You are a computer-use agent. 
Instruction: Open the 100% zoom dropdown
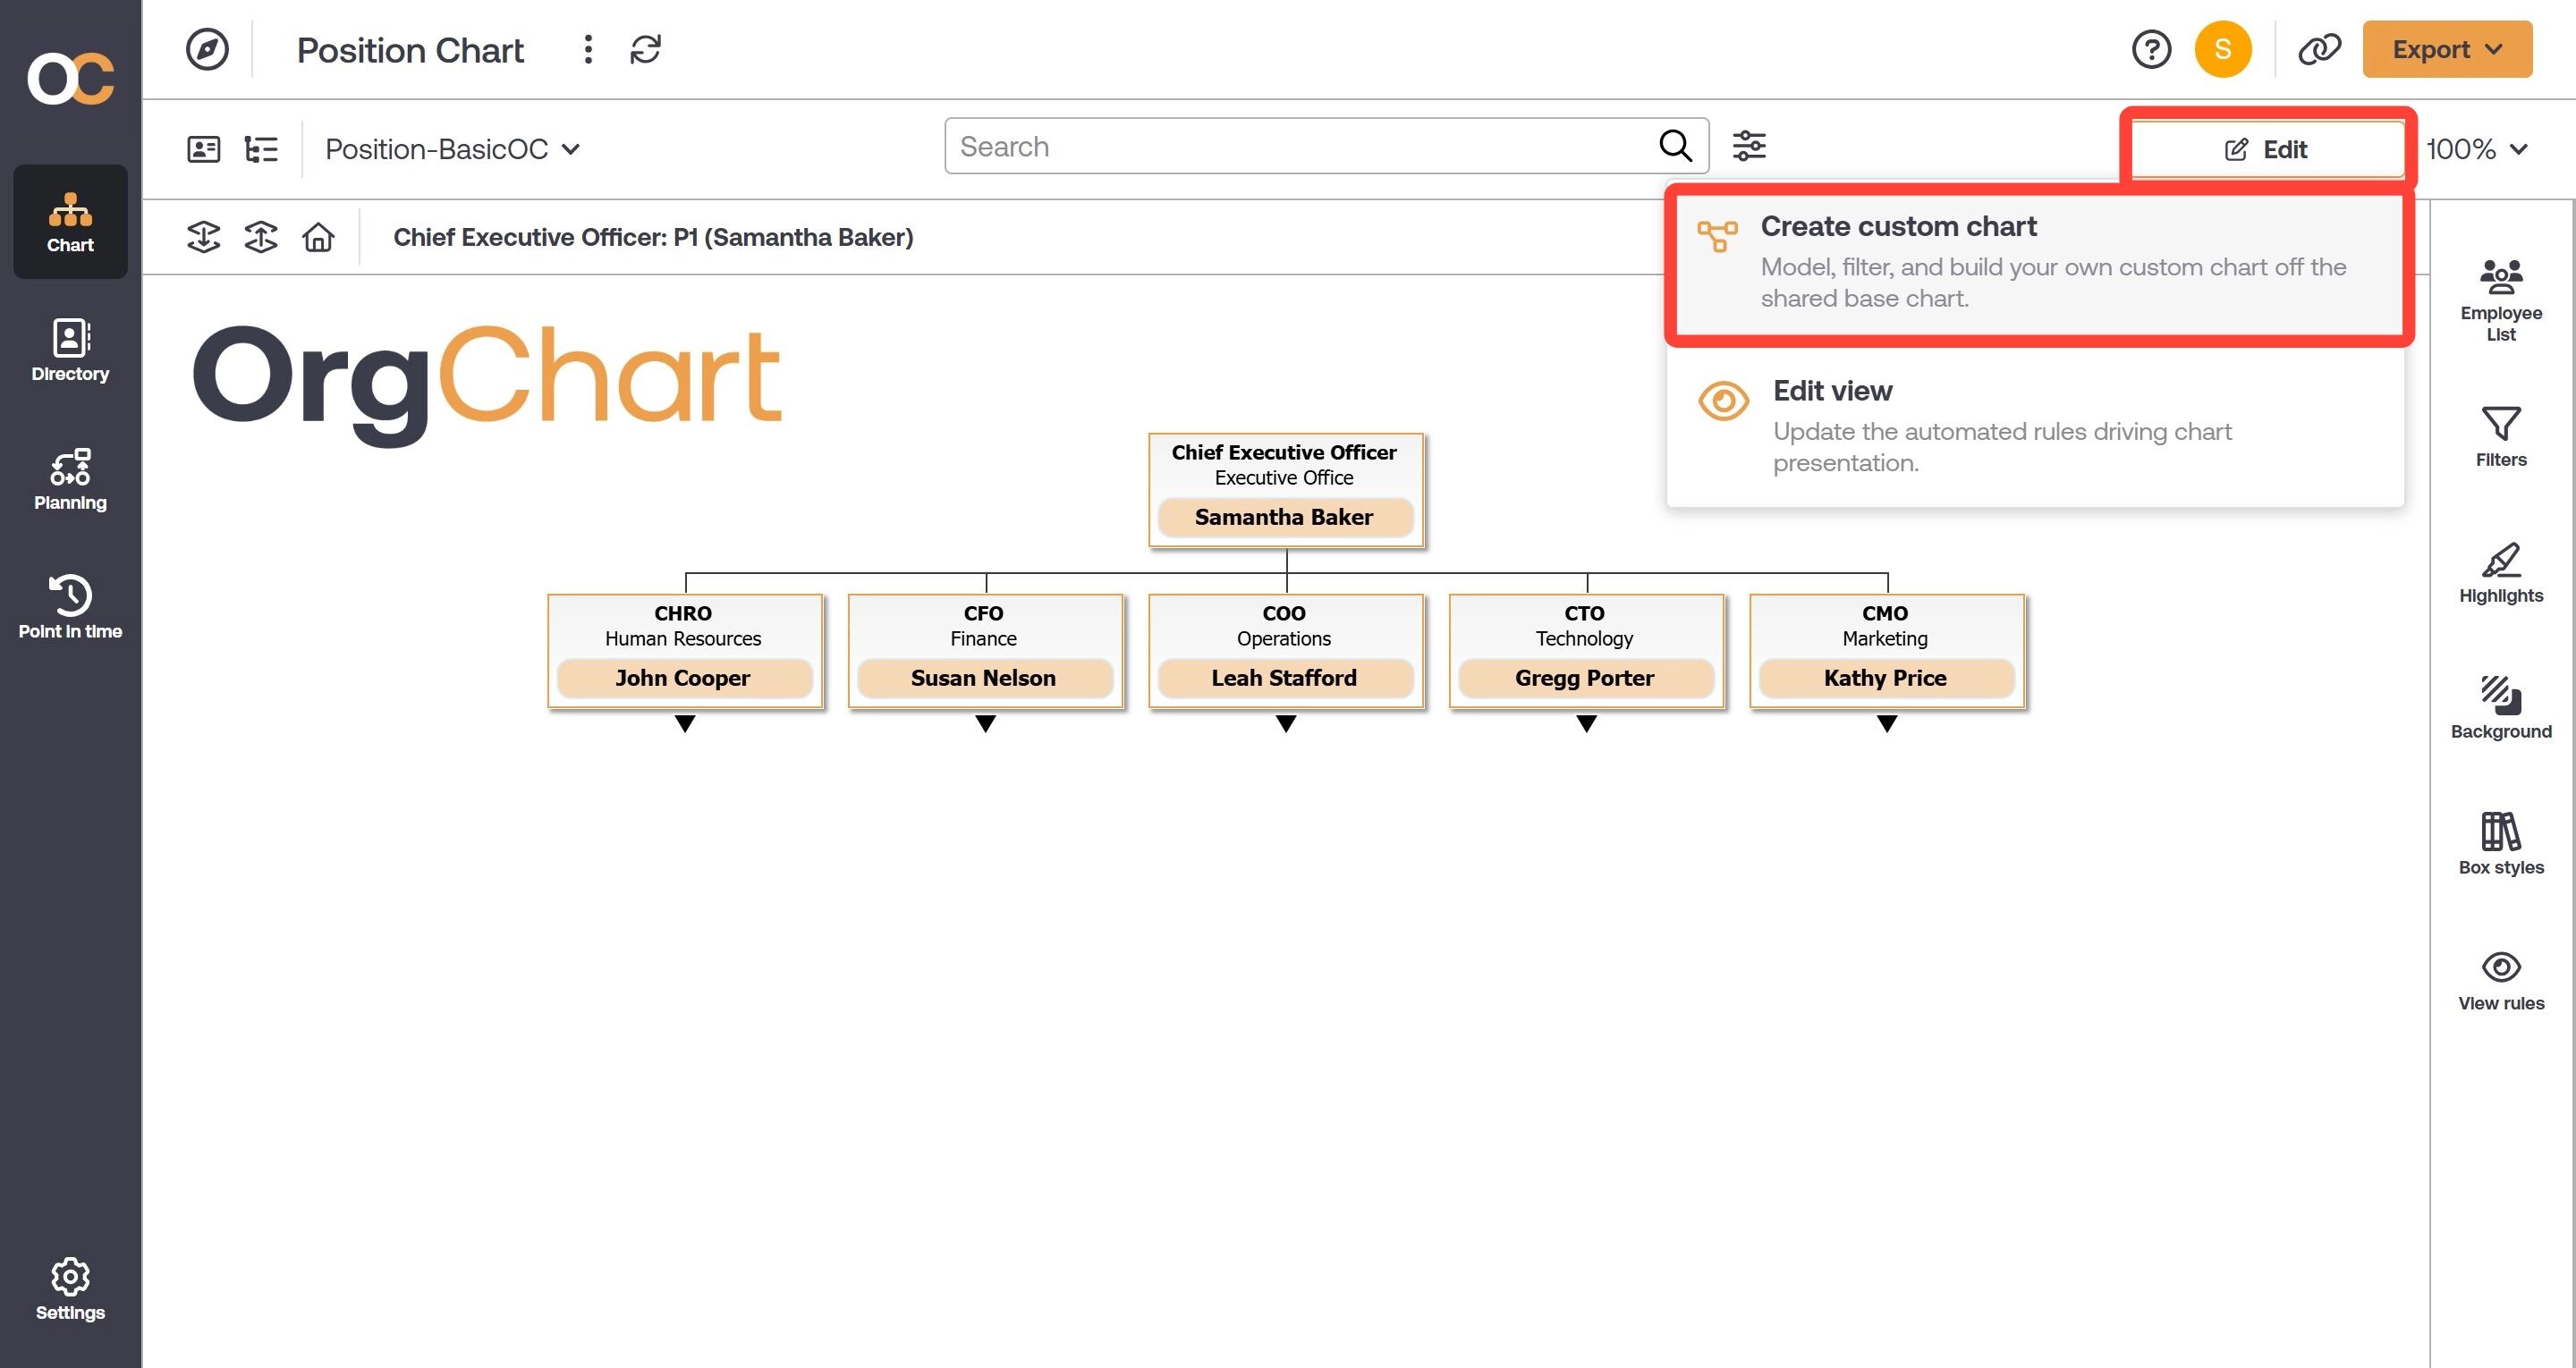2476,149
